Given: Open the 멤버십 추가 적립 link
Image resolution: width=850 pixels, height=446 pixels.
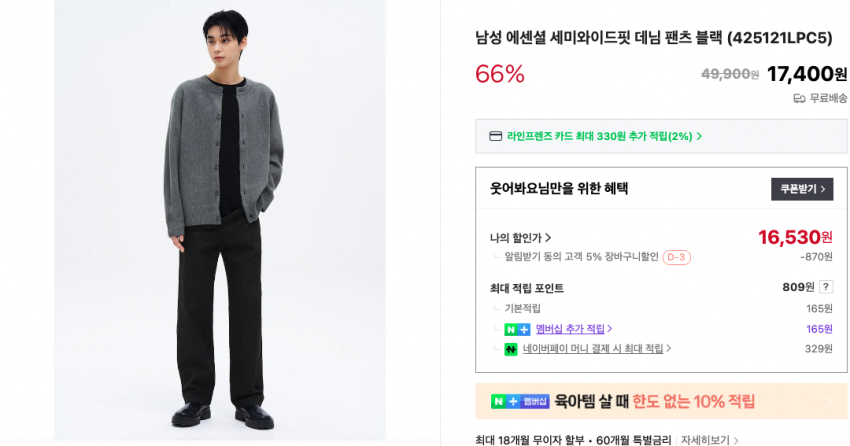Looking at the screenshot, I should pyautogui.click(x=573, y=329).
